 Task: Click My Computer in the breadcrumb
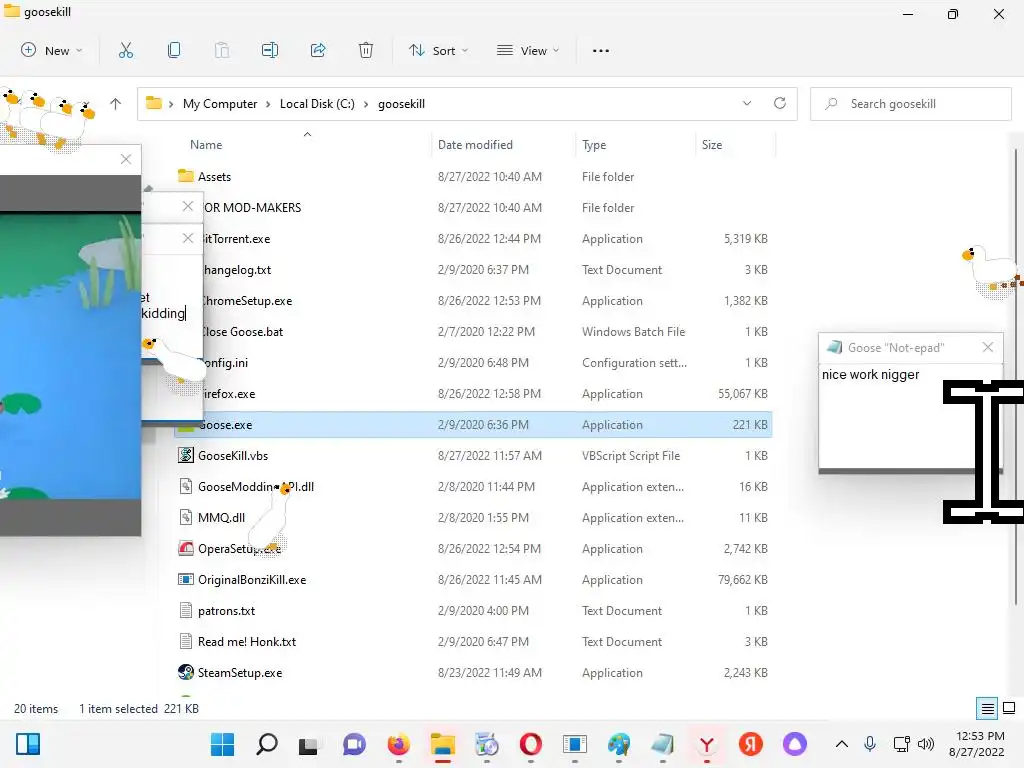pyautogui.click(x=220, y=104)
